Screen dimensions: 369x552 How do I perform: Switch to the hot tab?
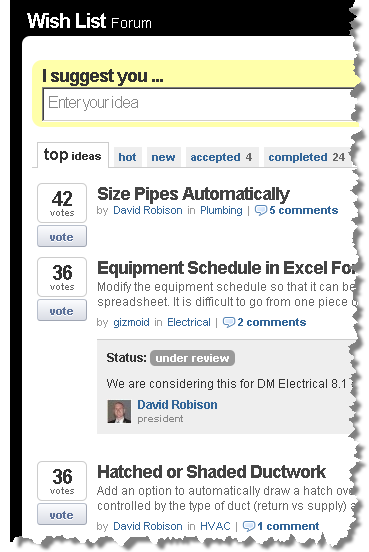[x=127, y=157]
